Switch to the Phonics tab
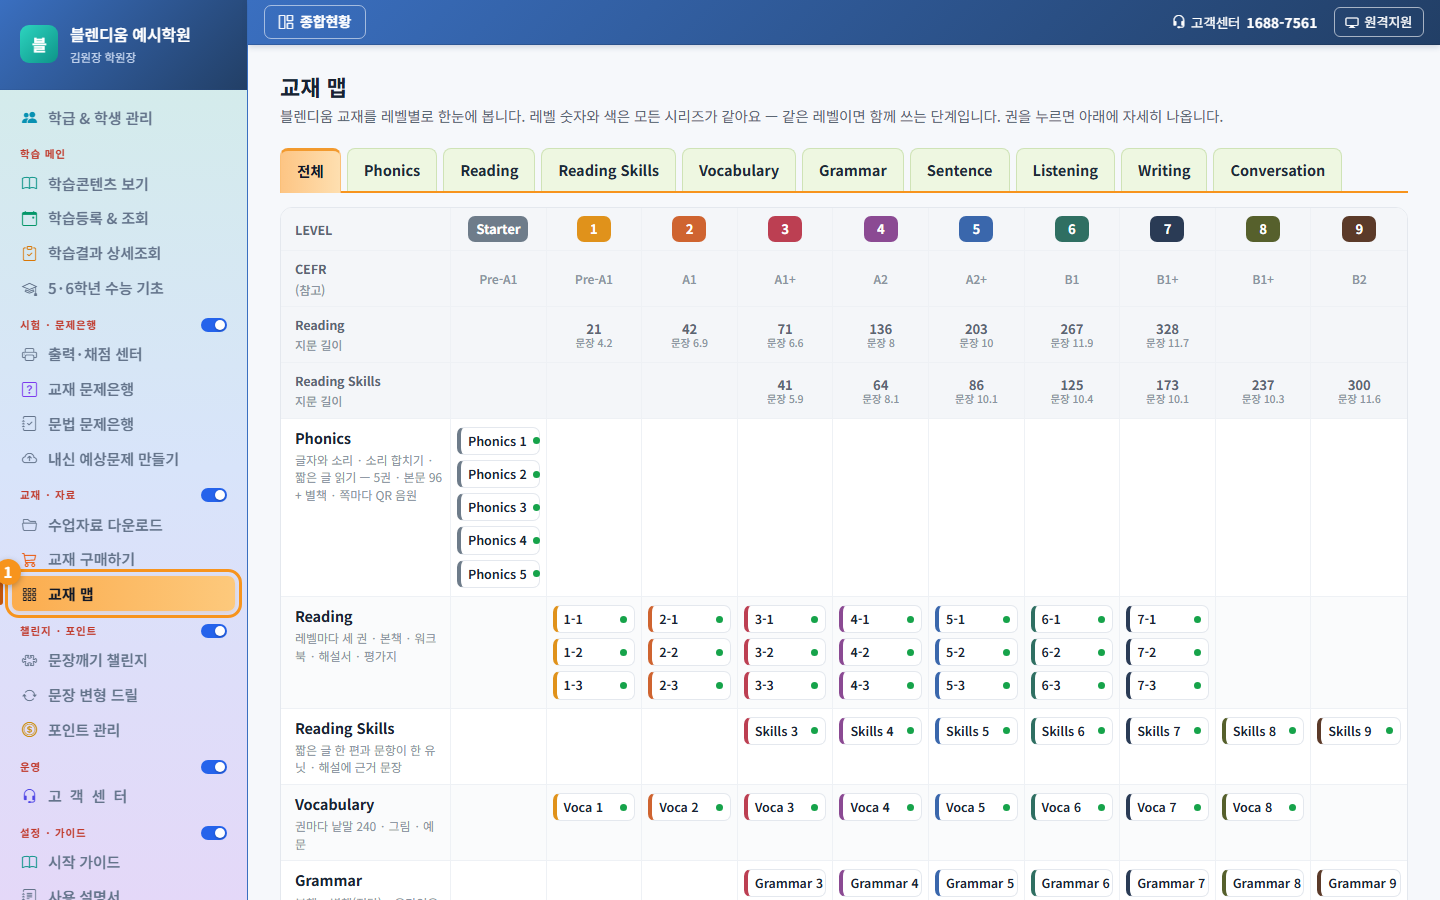Image resolution: width=1440 pixels, height=900 pixels. [392, 170]
